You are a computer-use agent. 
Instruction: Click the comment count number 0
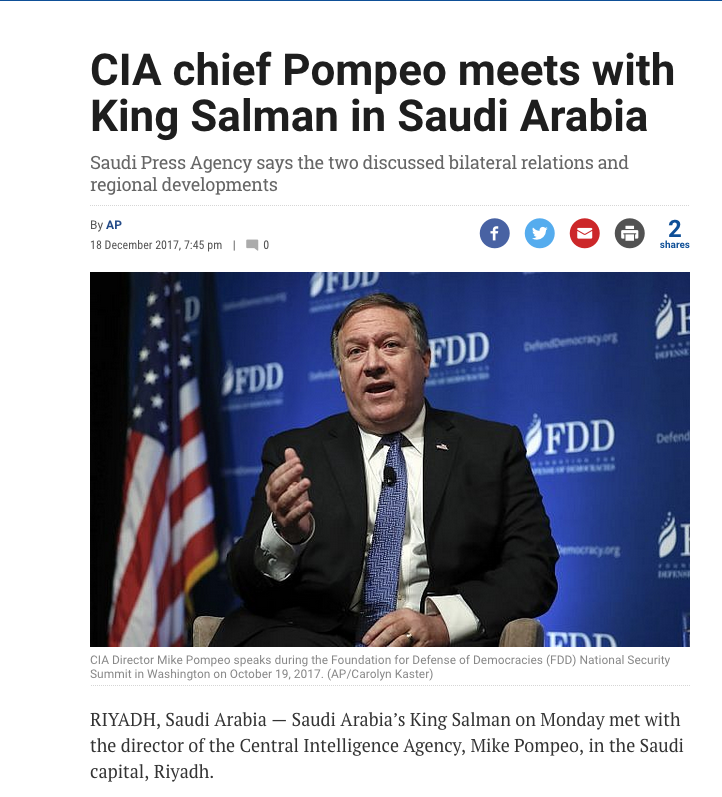[266, 245]
